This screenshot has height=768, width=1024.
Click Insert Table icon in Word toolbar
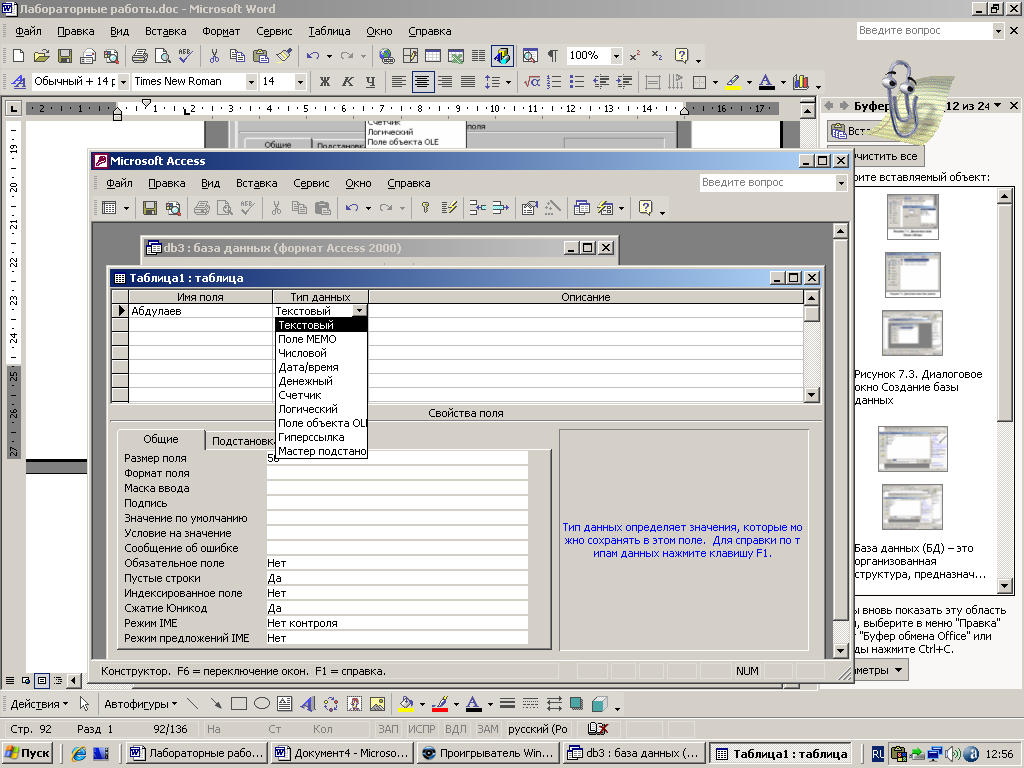433,56
